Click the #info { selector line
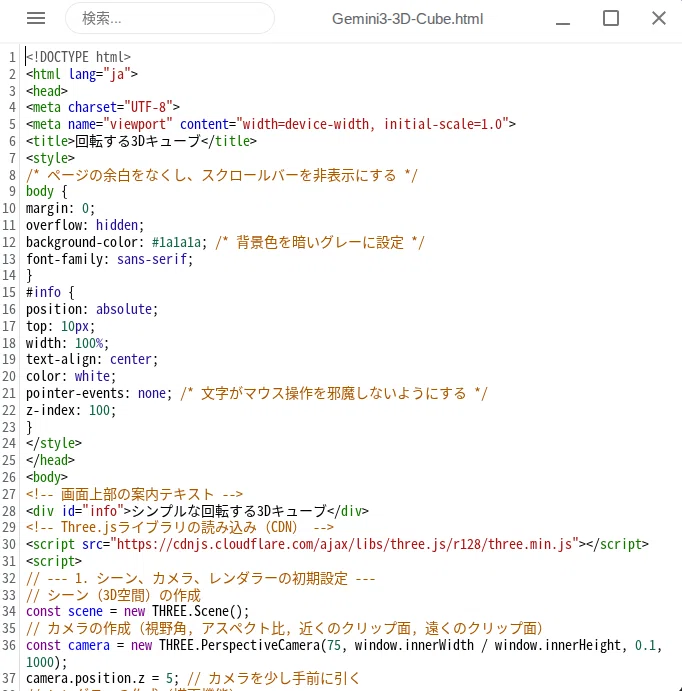This screenshot has width=682, height=691. [x=50, y=292]
